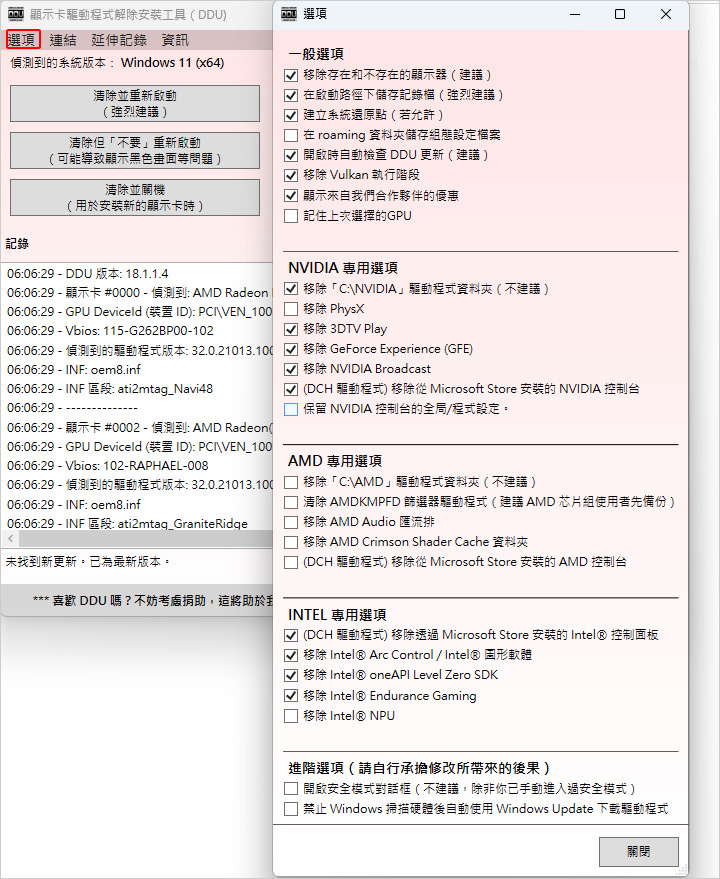The width and height of the screenshot is (720, 879).
Task: Disable 顯示來自我們合作夥伴的優惠
Action: [x=290, y=196]
